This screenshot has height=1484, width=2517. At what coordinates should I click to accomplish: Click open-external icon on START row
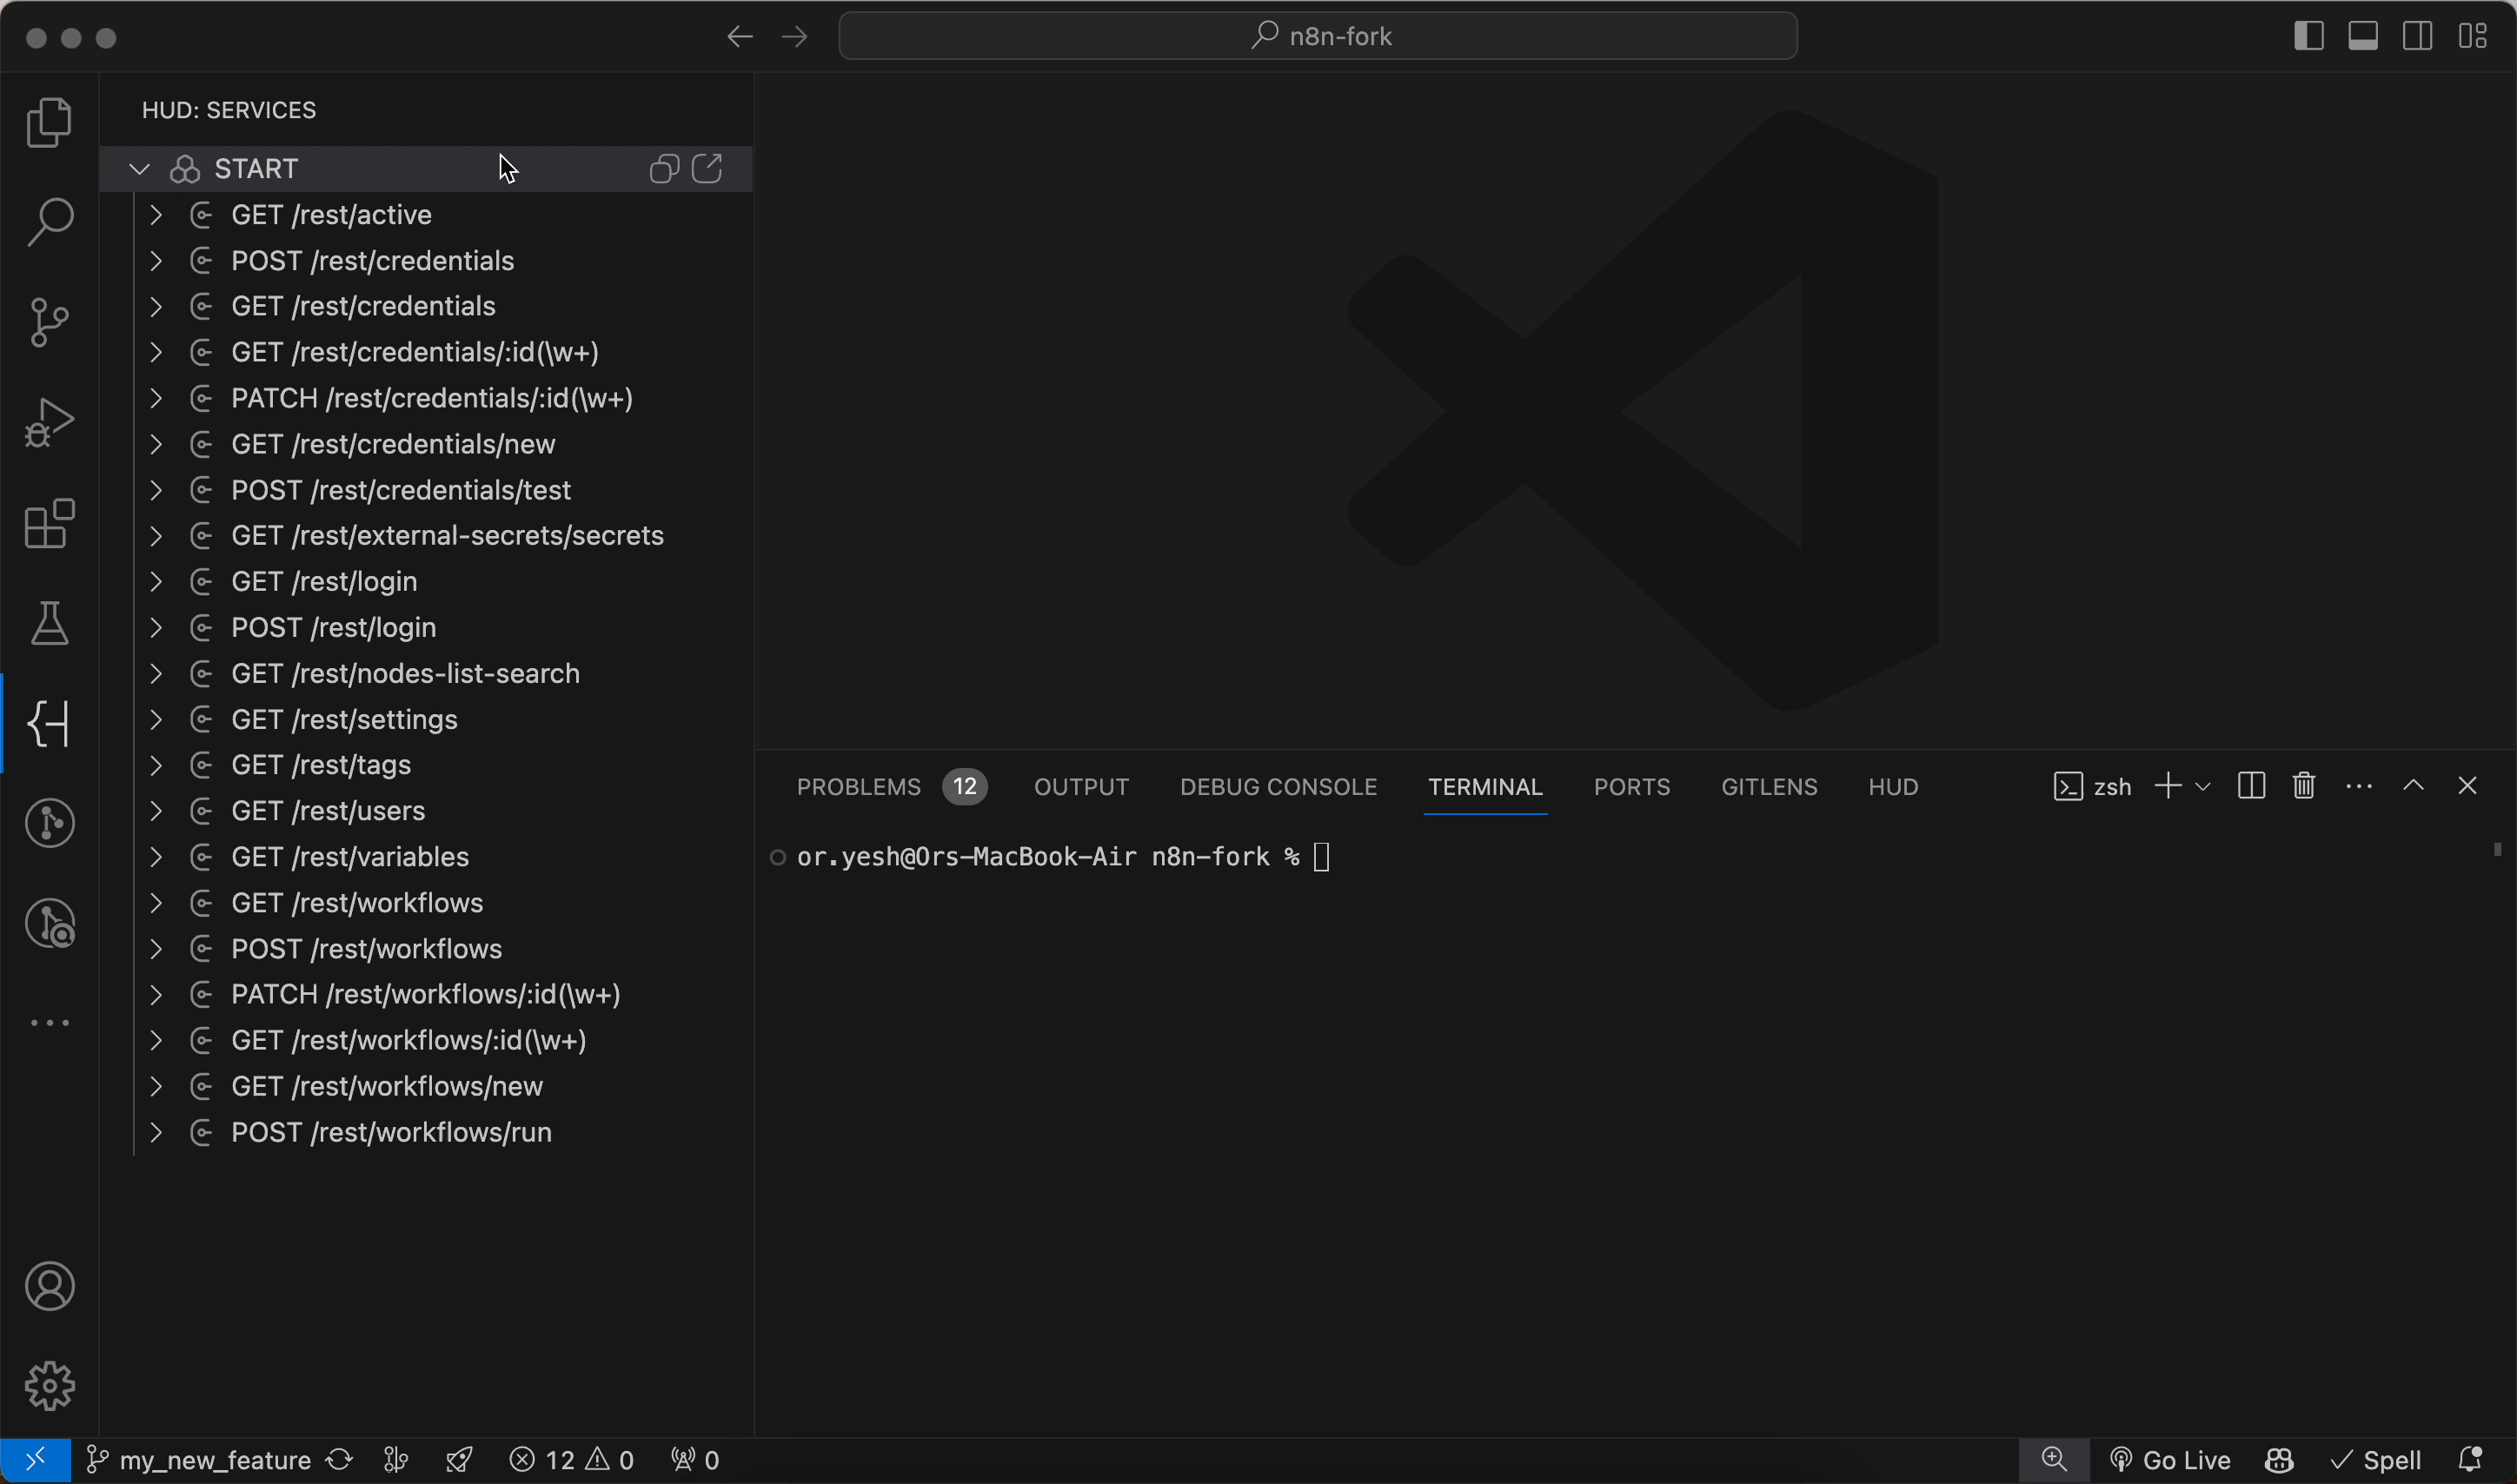(x=707, y=168)
